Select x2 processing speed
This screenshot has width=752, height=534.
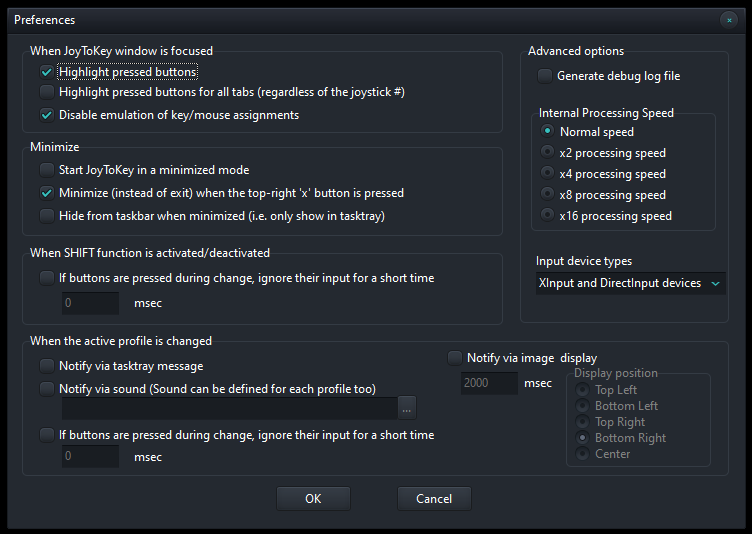tap(547, 152)
